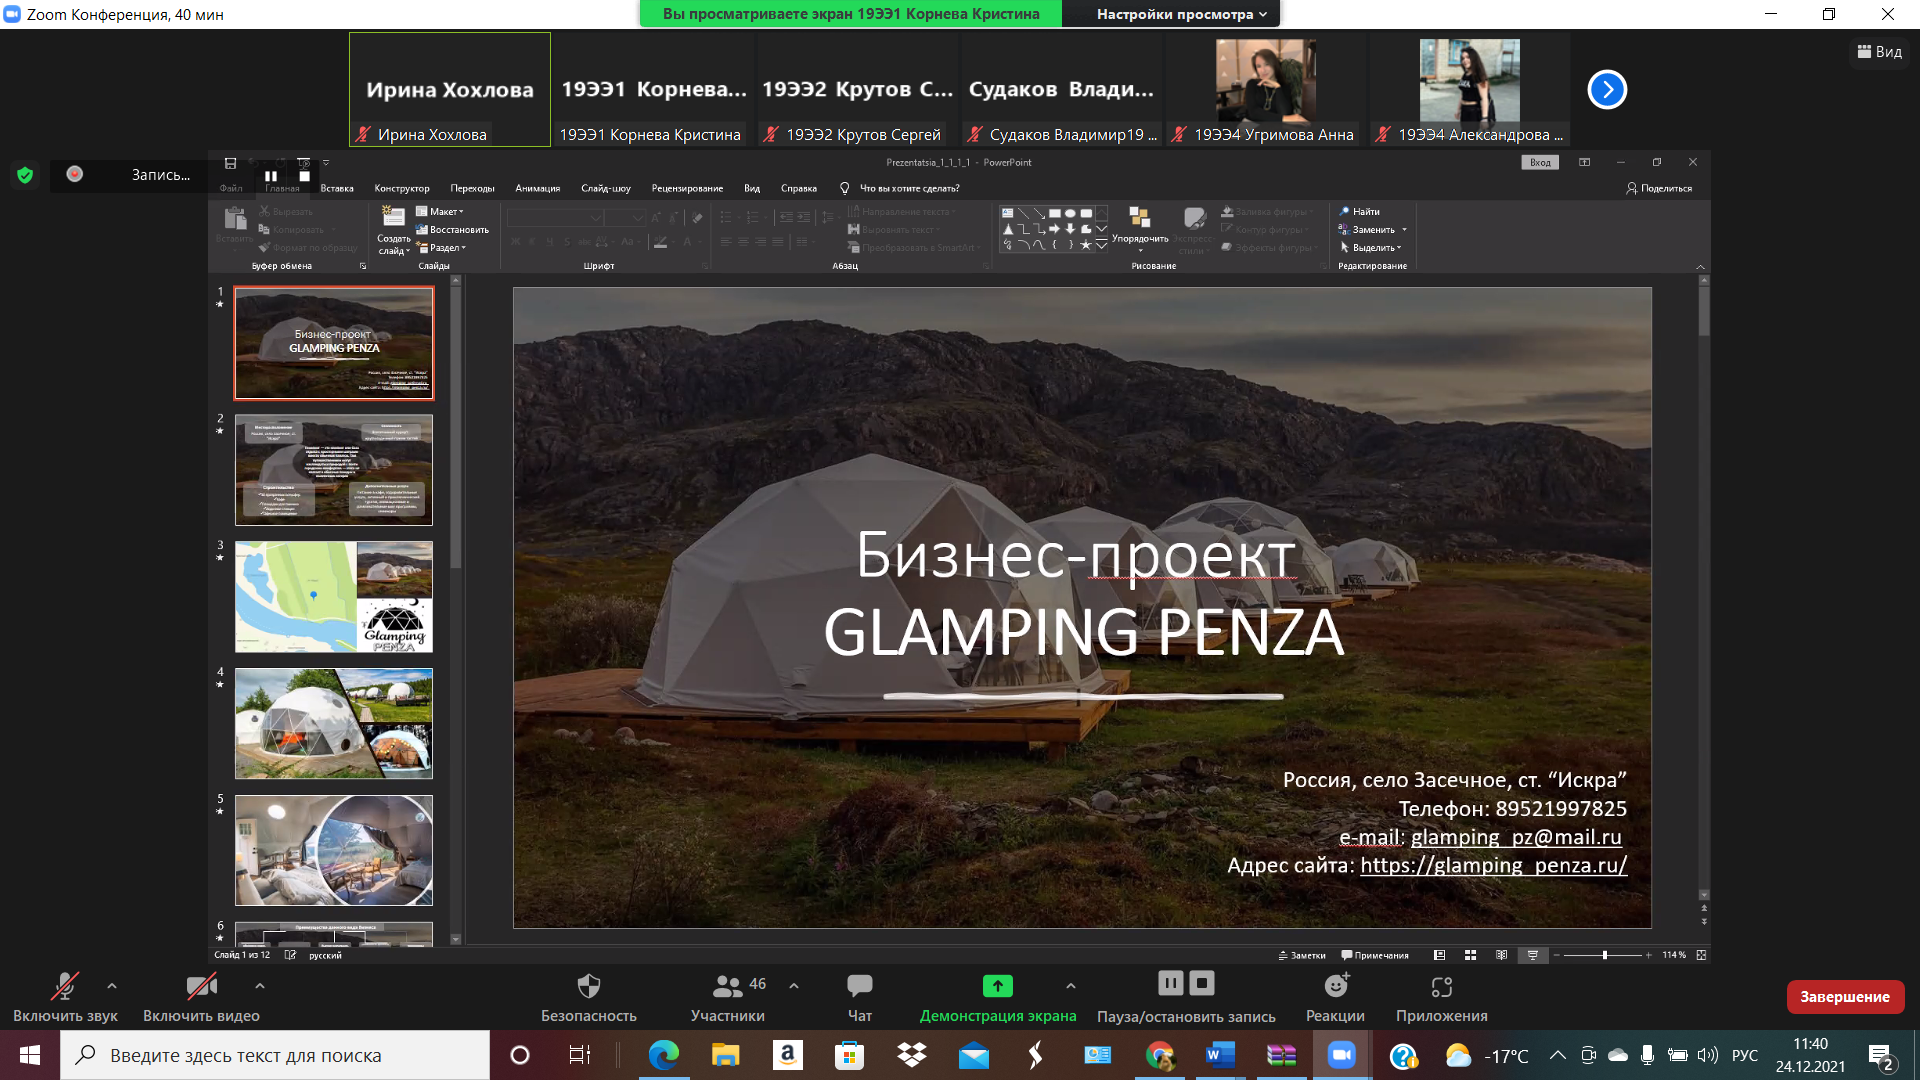
Task: Open Выделить select dropdown
Action: click(1371, 248)
